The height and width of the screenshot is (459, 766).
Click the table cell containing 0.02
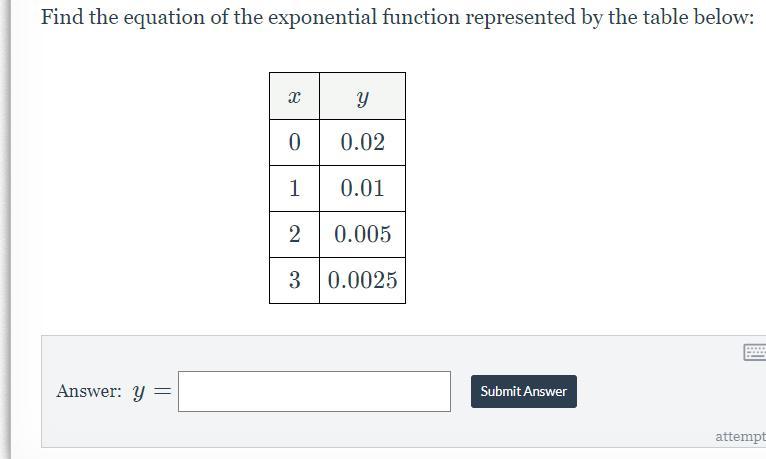coord(362,143)
